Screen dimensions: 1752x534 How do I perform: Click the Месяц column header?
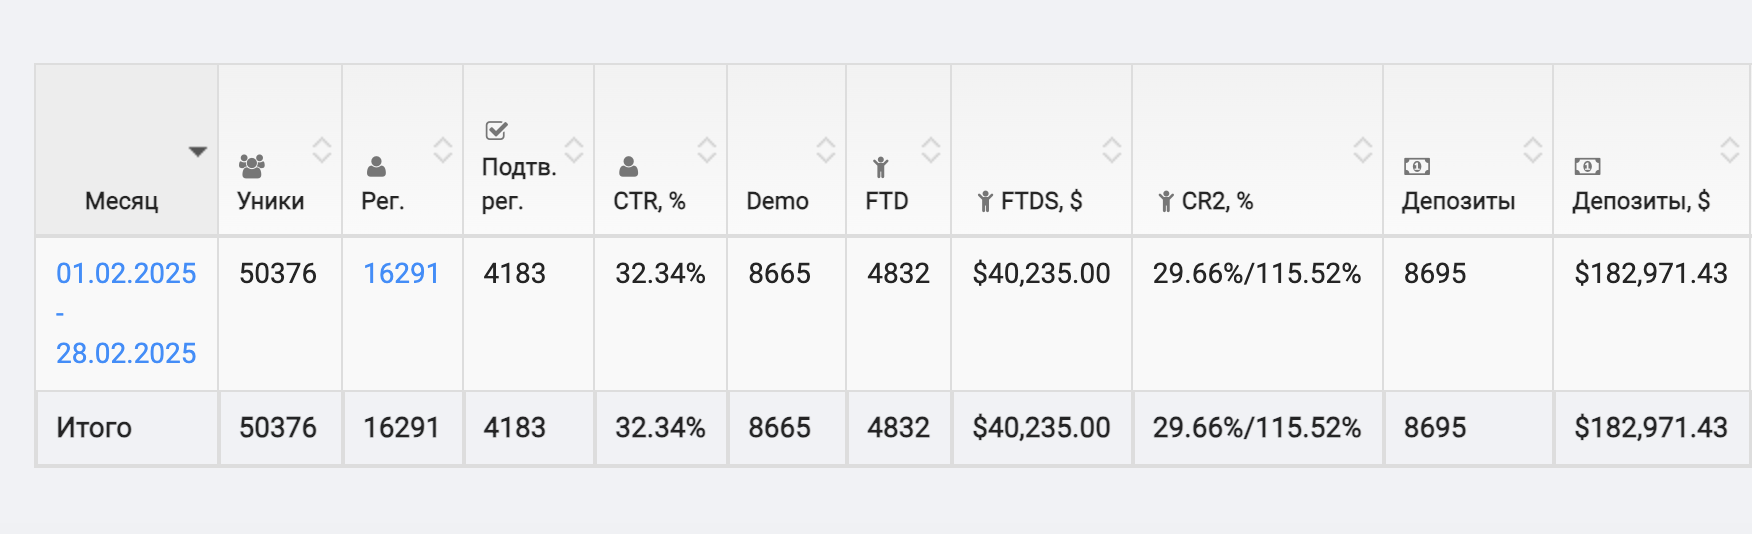click(122, 201)
